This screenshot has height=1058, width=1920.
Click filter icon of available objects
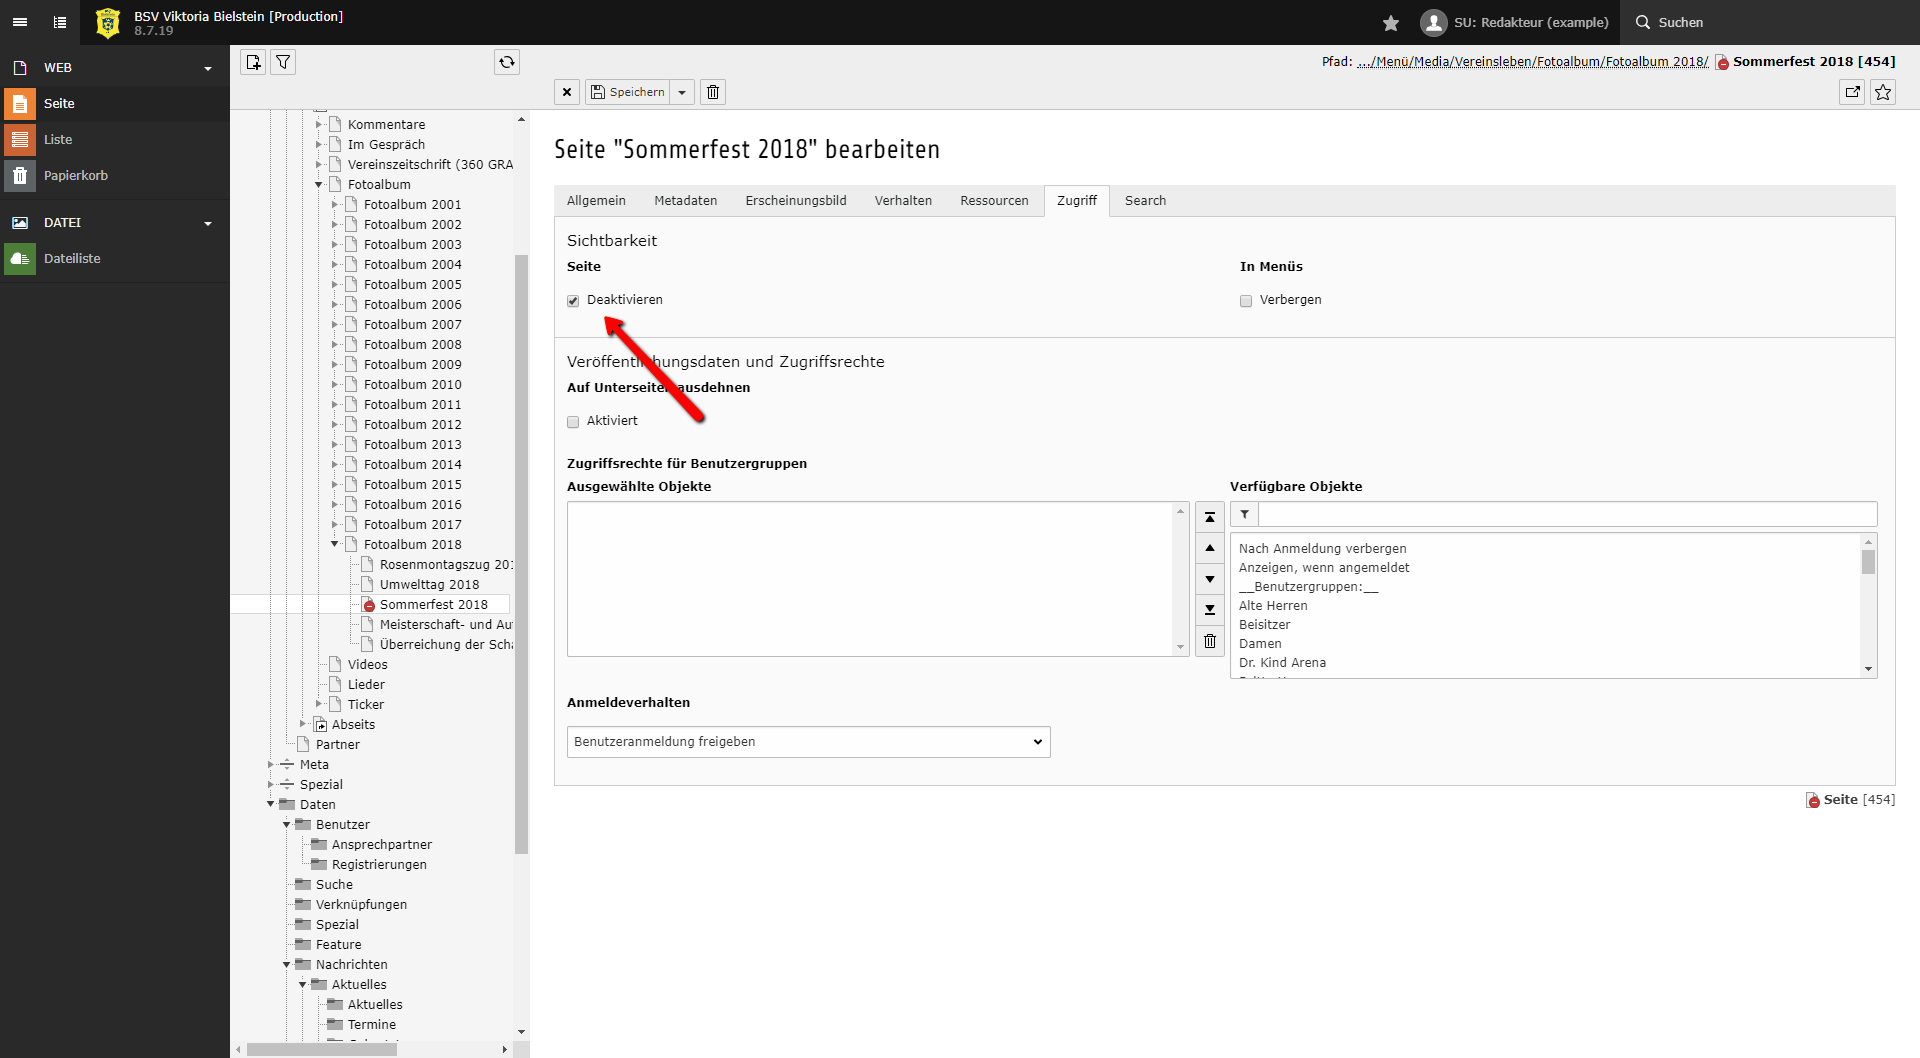pos(1244,514)
